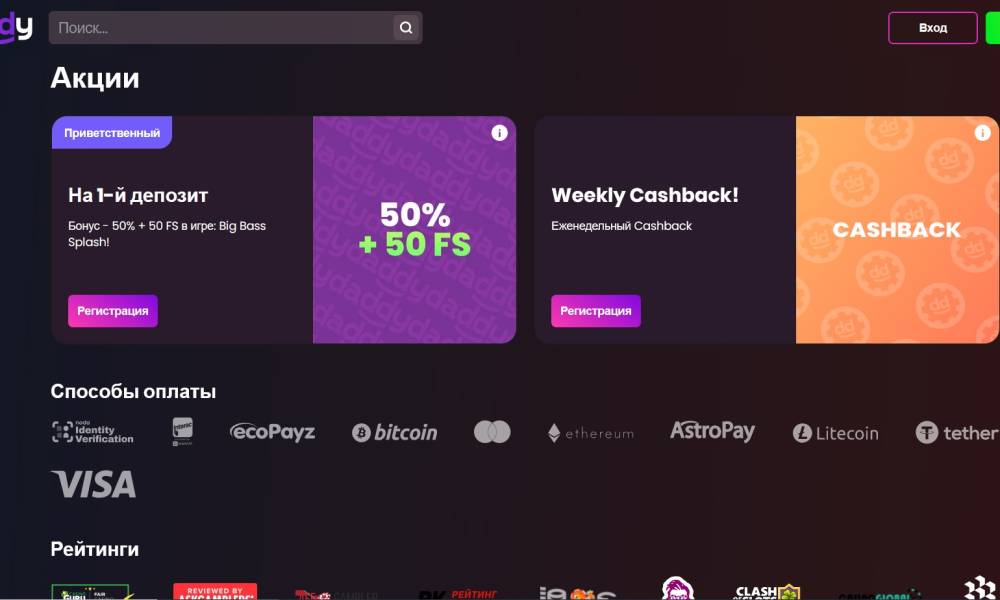Select the ecoPayz payment logo
Image resolution: width=1000 pixels, height=600 pixels.
272,432
